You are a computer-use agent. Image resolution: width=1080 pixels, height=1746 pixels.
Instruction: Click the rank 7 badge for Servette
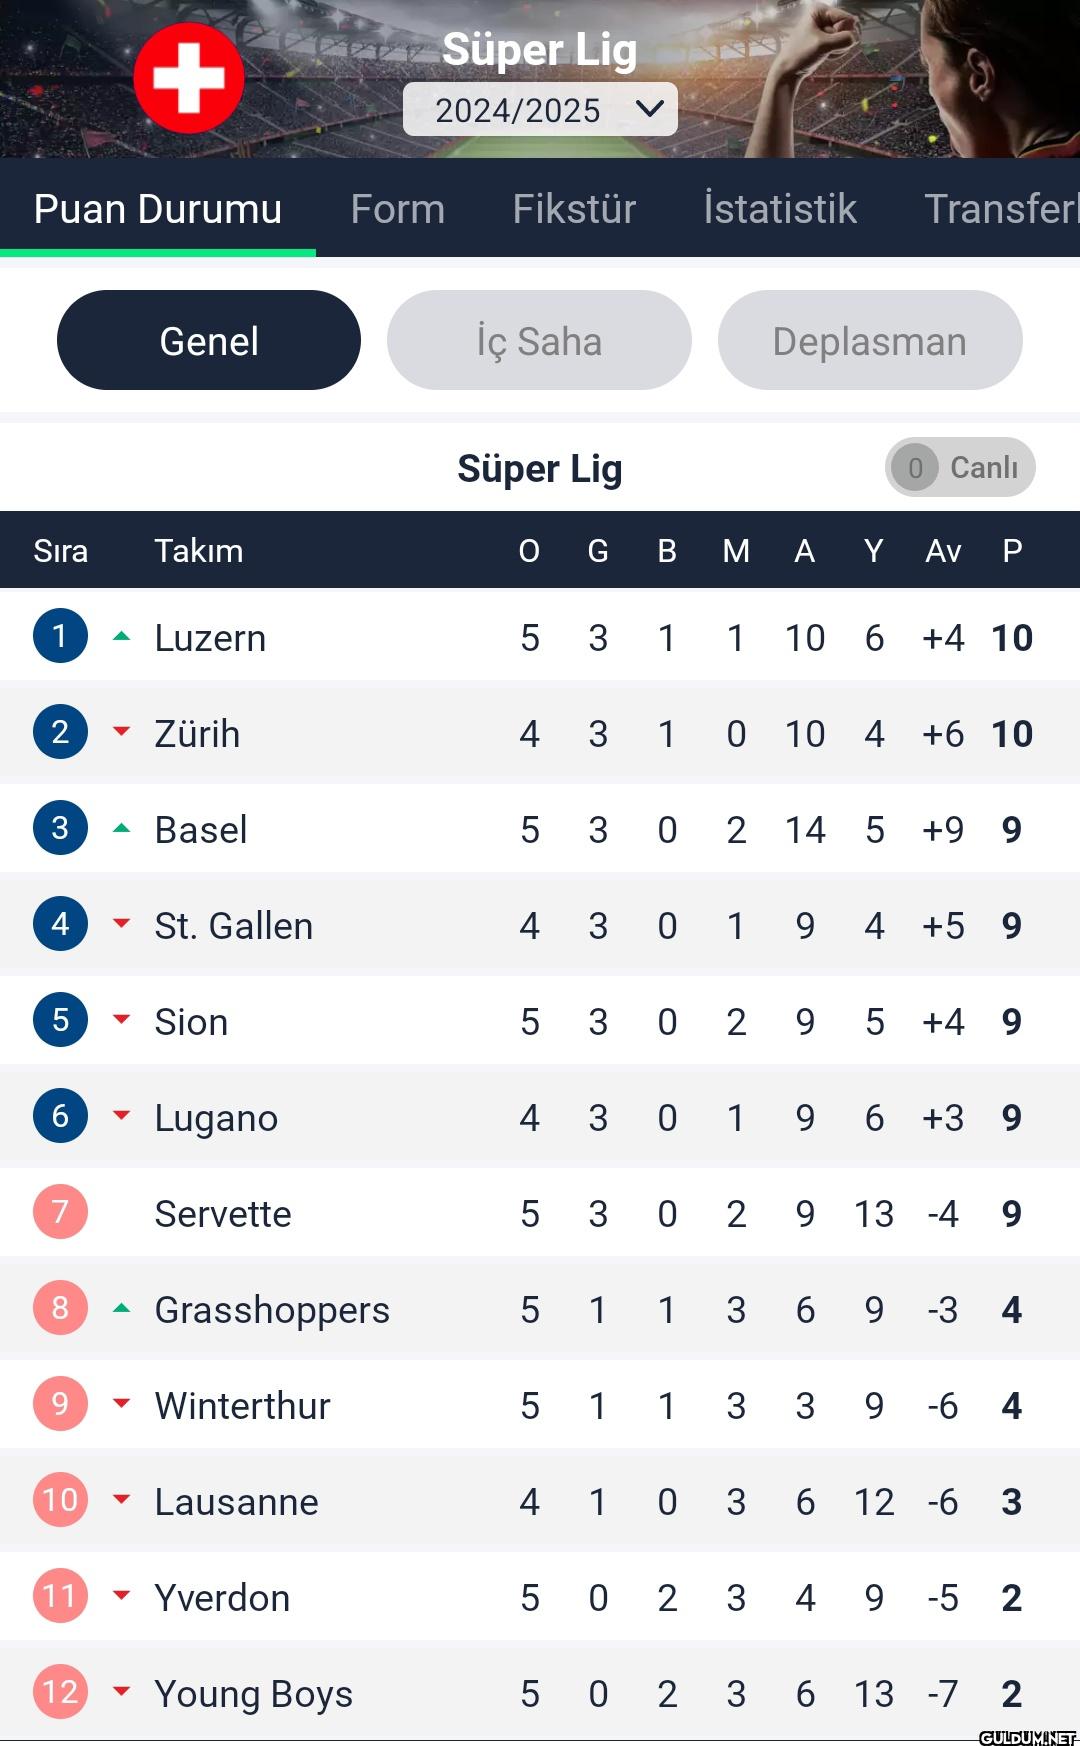(x=60, y=1212)
